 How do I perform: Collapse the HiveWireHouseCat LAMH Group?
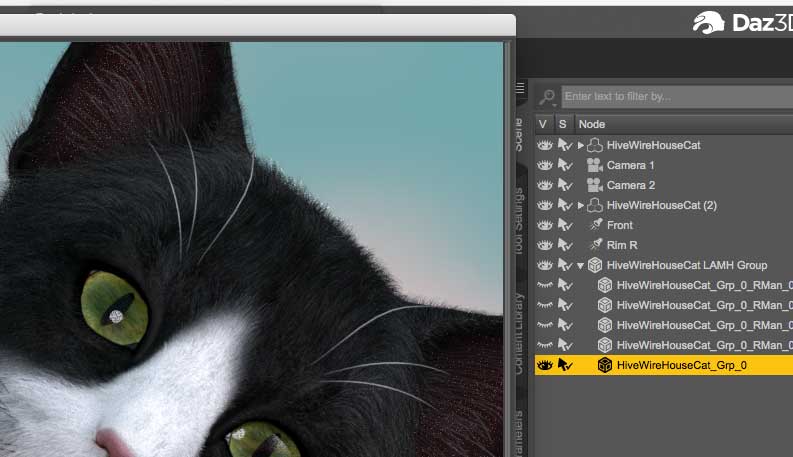point(581,265)
